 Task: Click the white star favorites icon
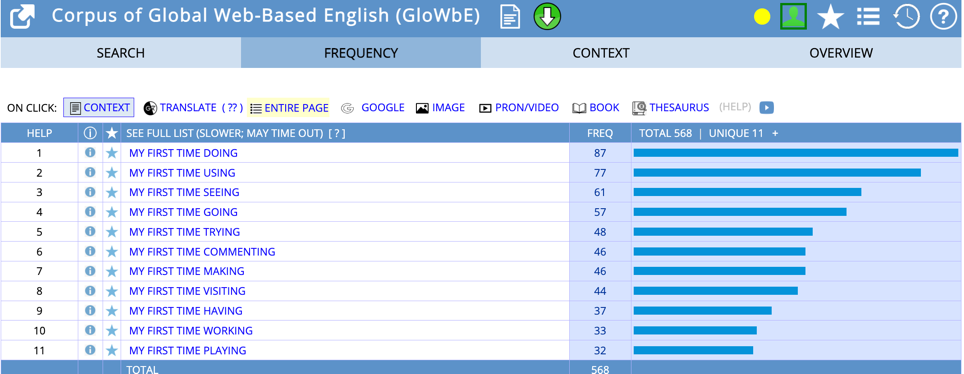tap(831, 17)
